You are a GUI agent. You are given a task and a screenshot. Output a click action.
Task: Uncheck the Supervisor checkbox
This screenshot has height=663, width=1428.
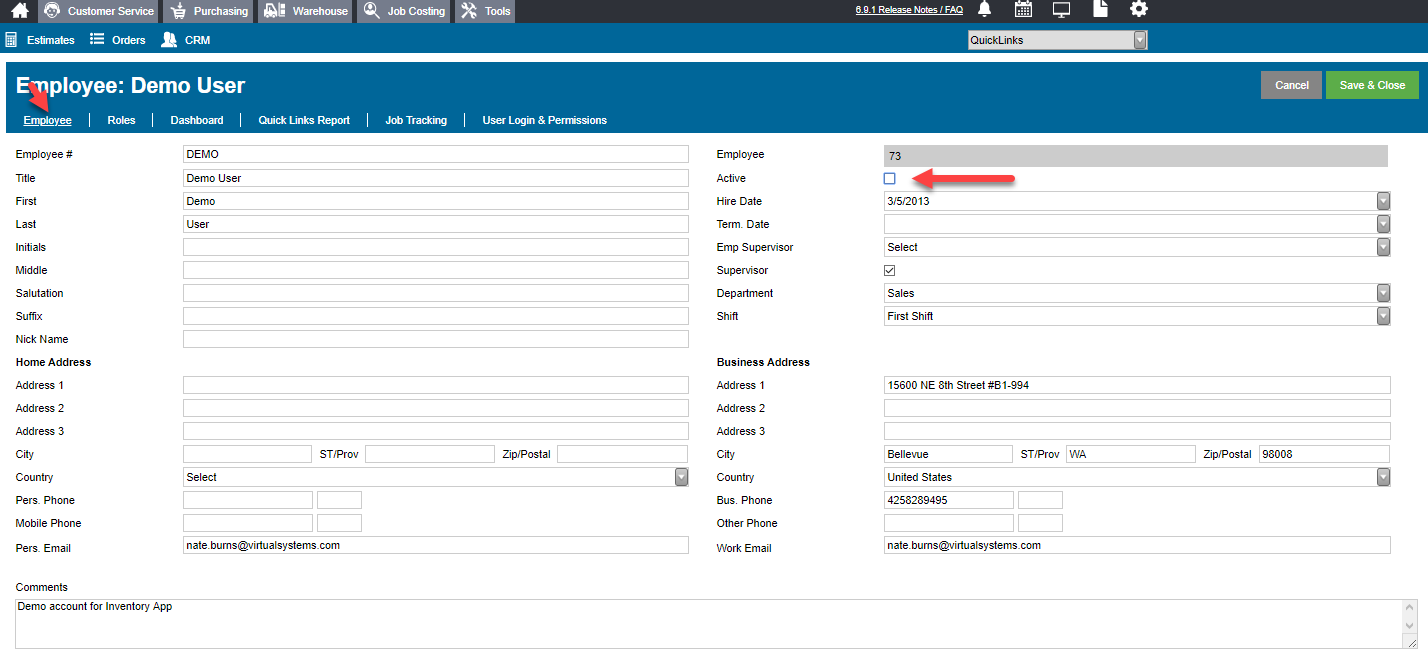[x=890, y=270]
